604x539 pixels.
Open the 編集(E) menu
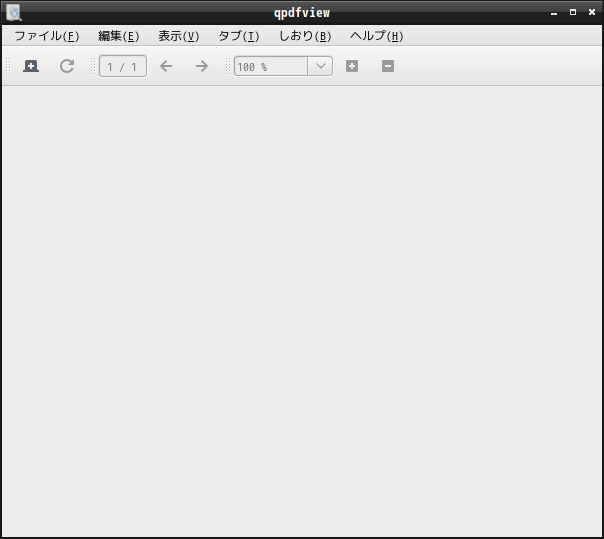coord(119,36)
